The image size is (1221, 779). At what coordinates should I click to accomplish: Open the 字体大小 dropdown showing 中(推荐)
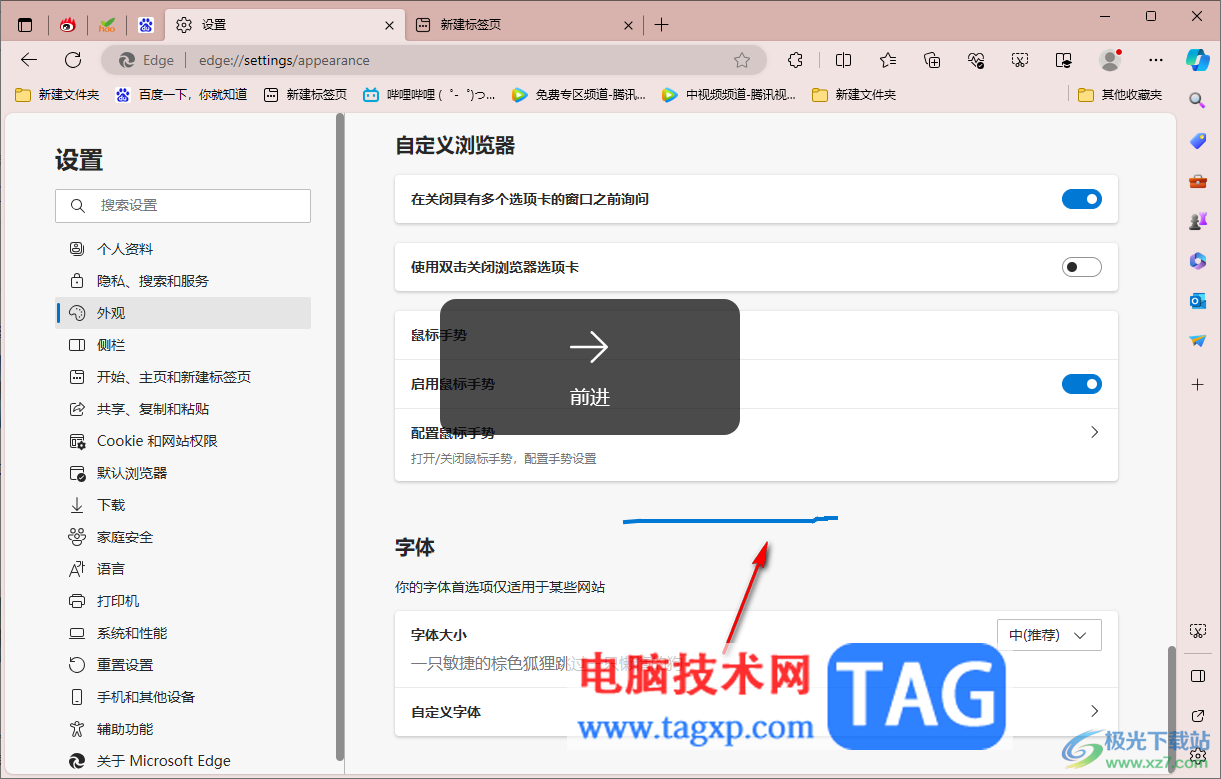1048,634
